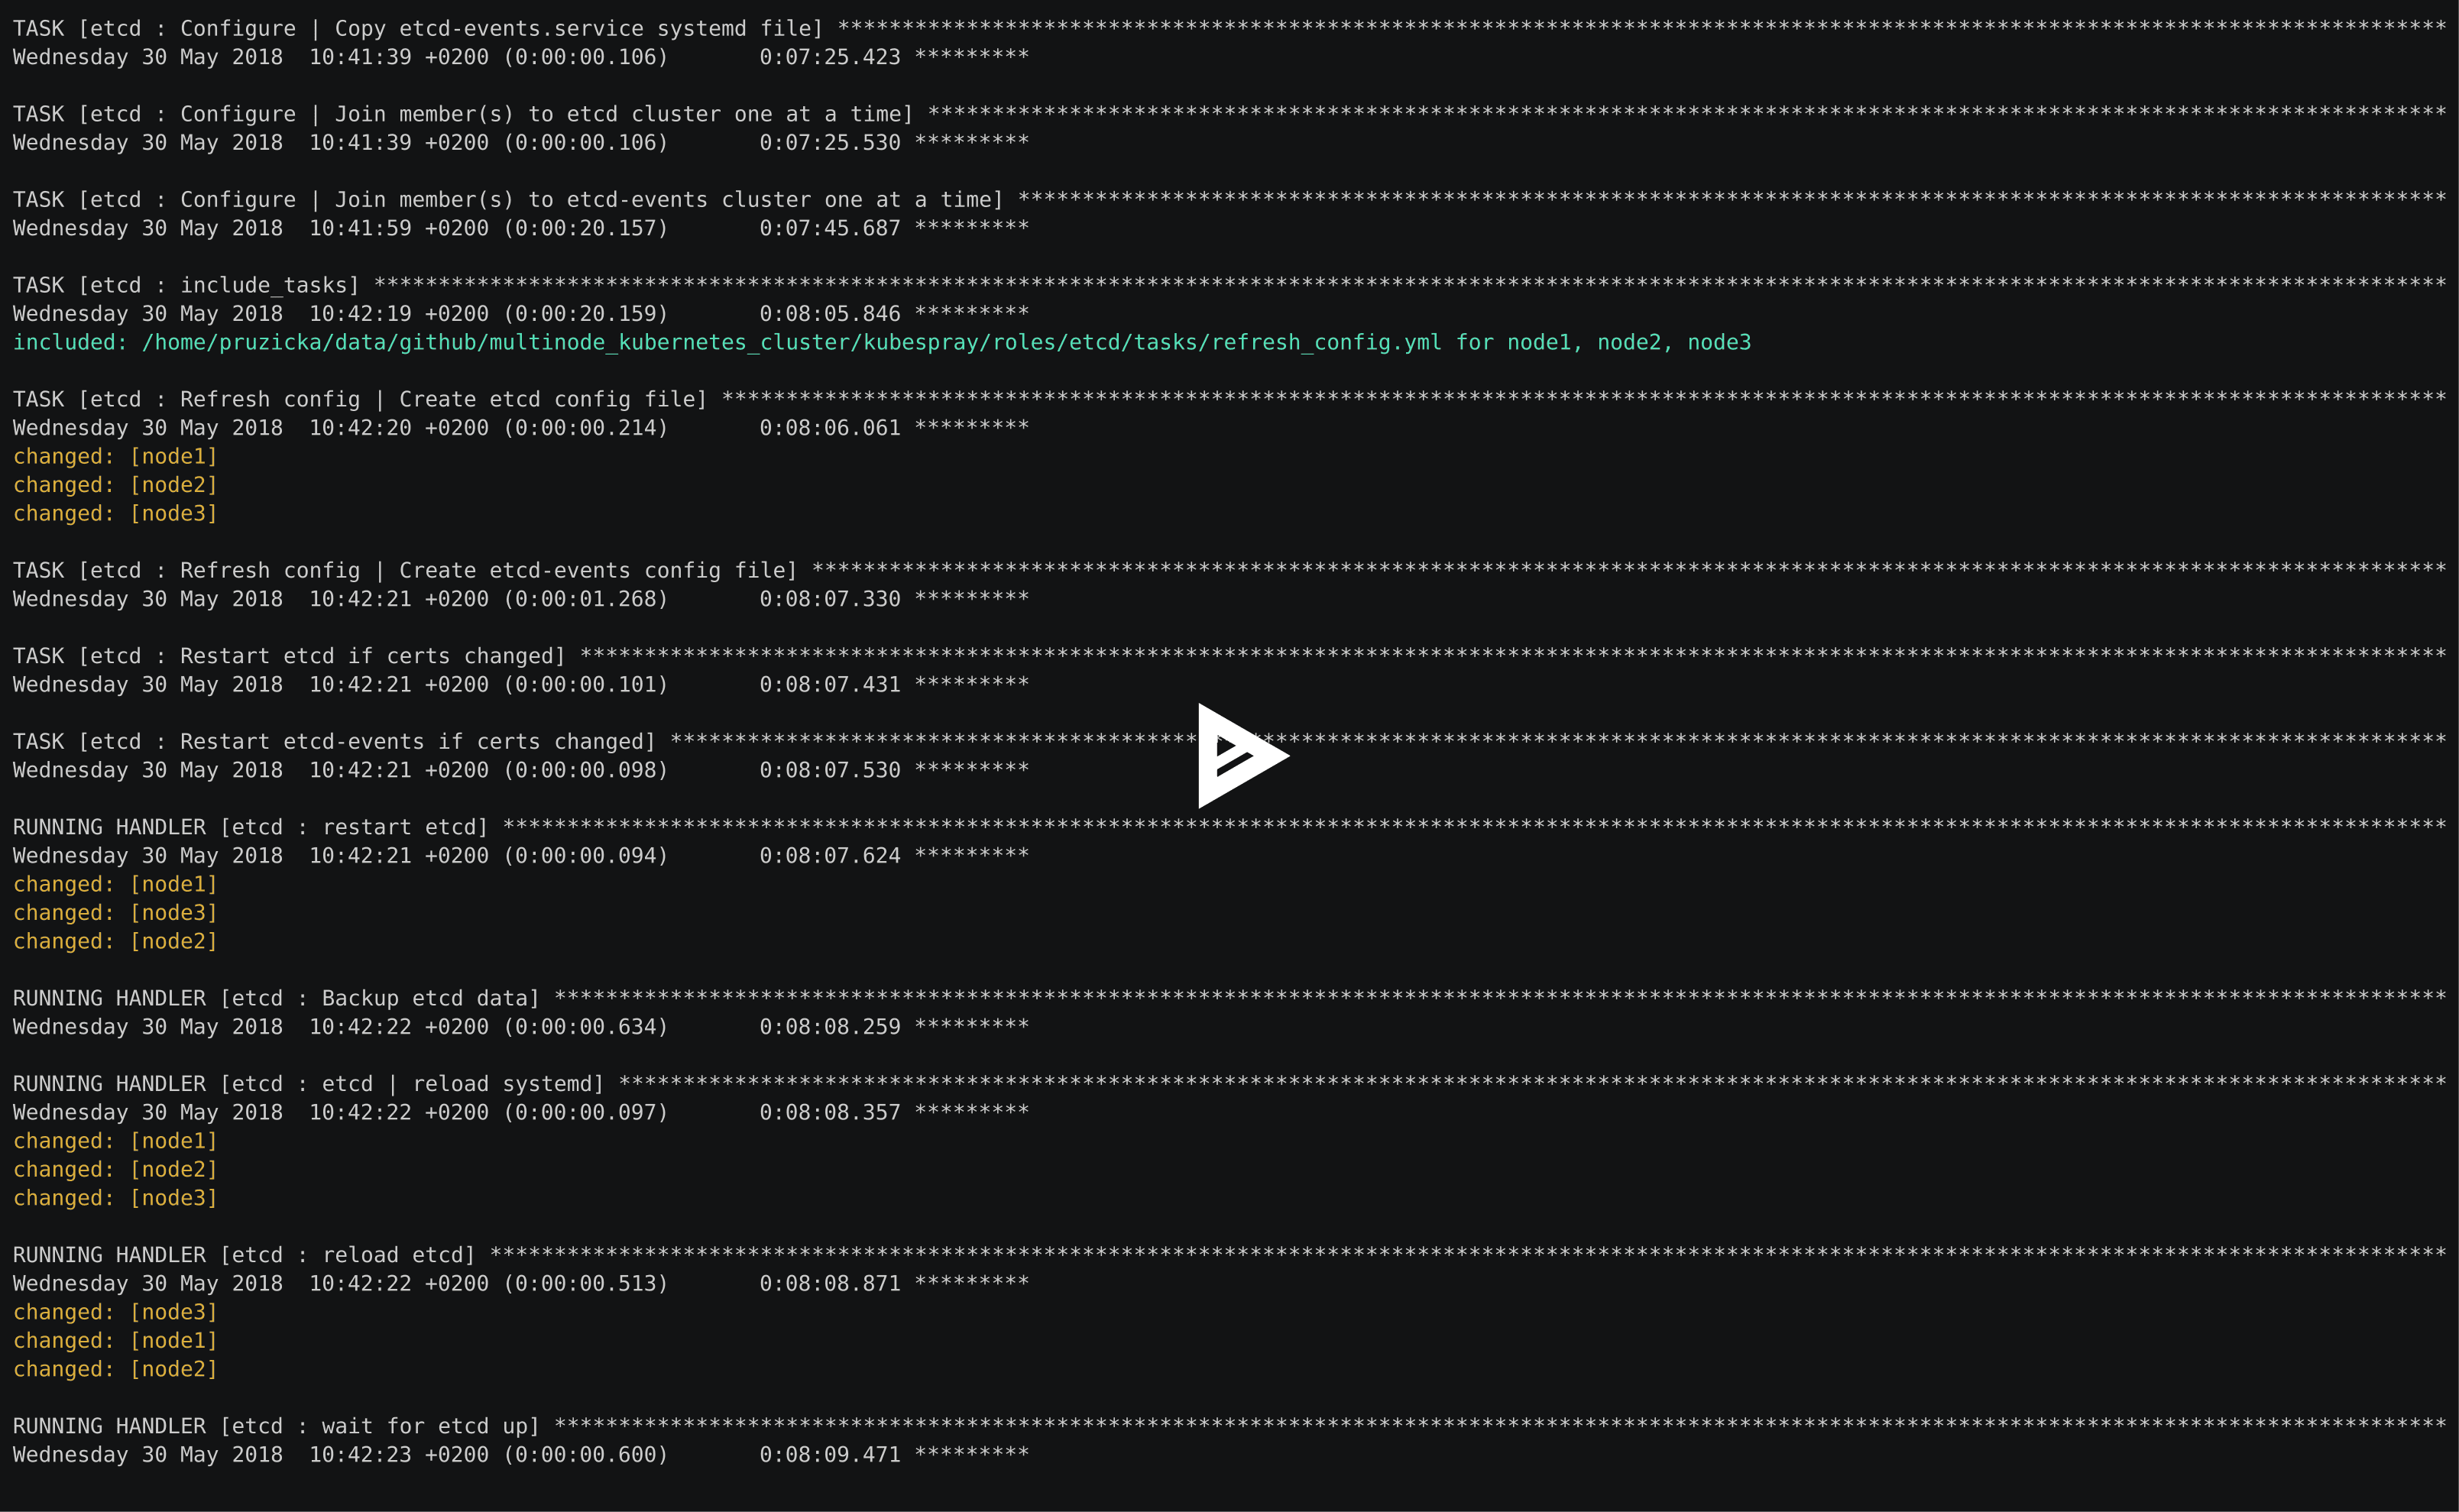Image resolution: width=2459 pixels, height=1512 pixels.
Task: Select the timestamp line with 0:07:25.423
Action: click(520, 57)
